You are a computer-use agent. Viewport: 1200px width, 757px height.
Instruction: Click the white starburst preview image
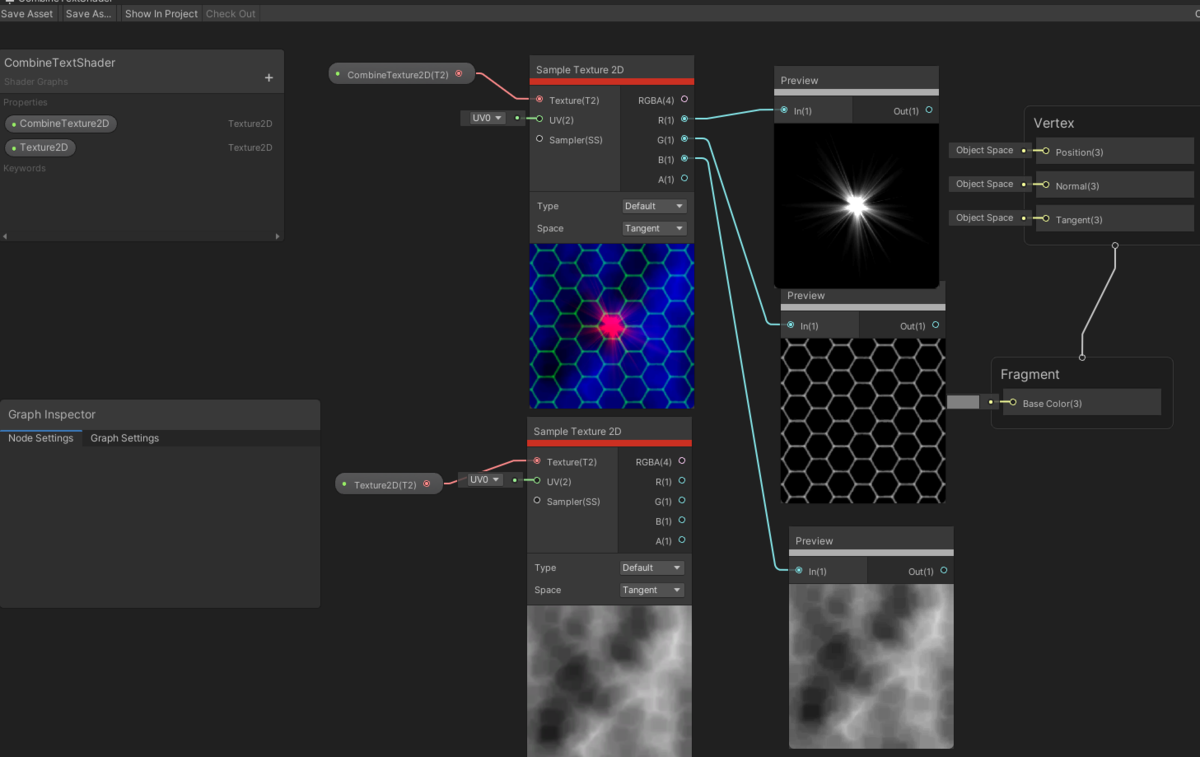point(856,205)
